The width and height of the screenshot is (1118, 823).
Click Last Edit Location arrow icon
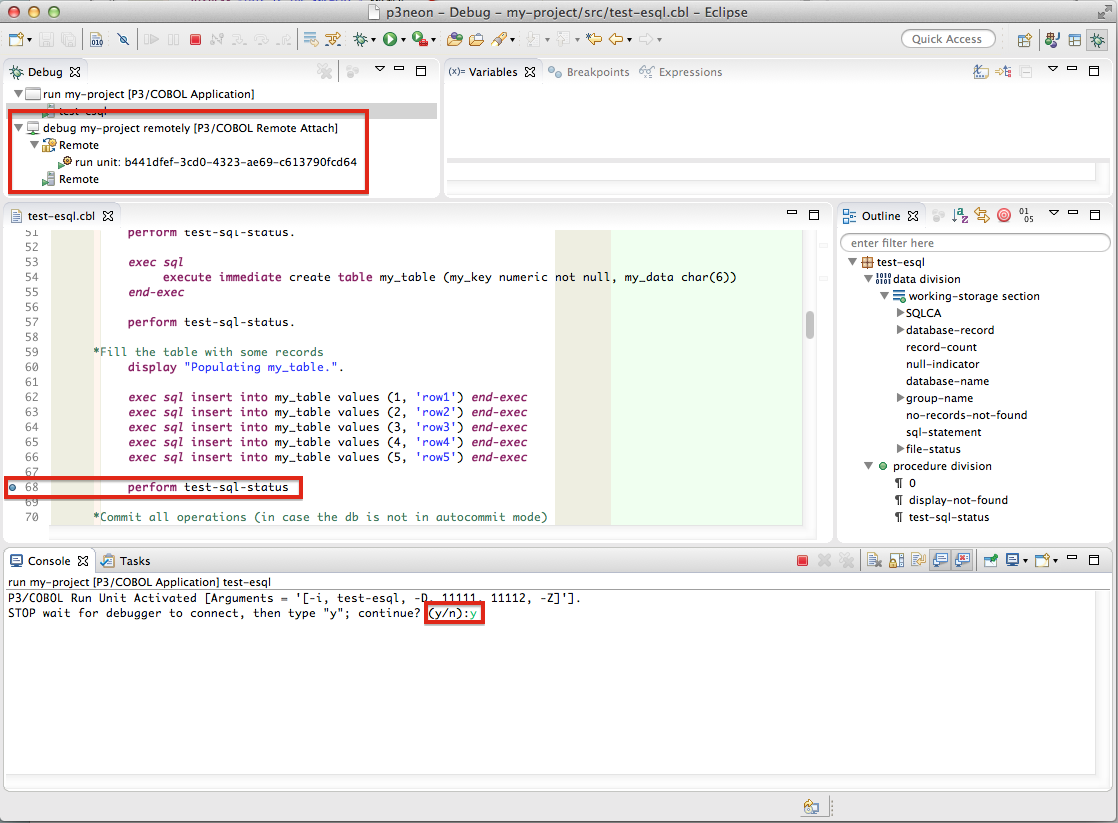(x=594, y=39)
